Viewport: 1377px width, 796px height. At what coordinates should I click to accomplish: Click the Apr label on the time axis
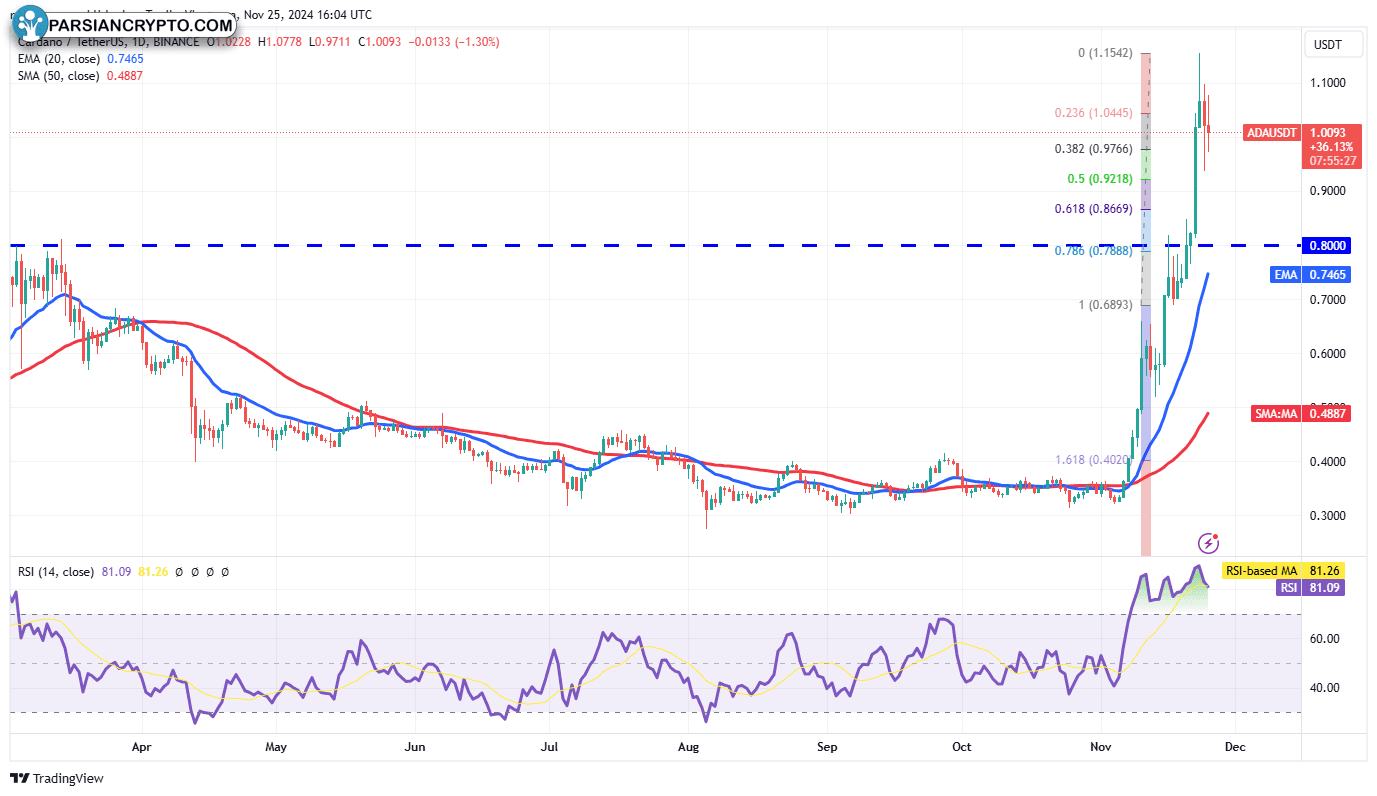pyautogui.click(x=141, y=746)
